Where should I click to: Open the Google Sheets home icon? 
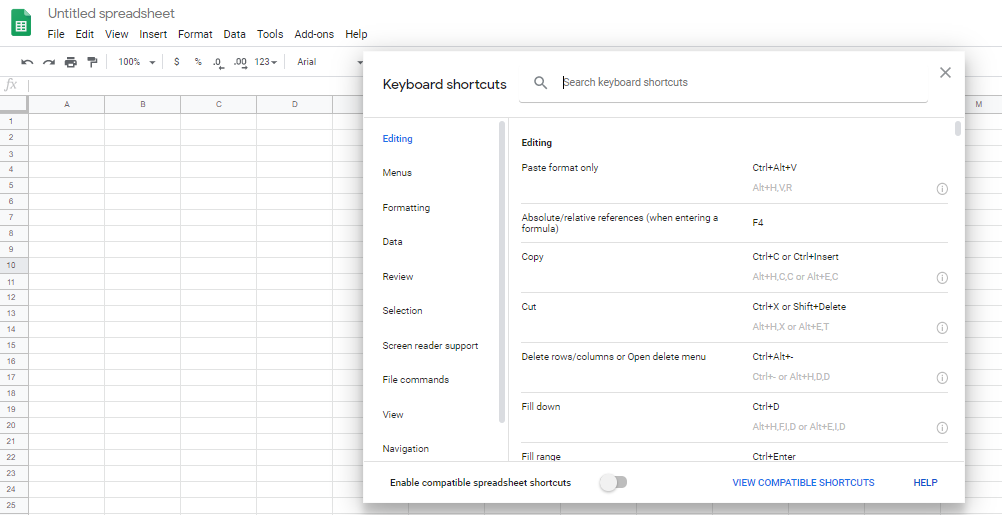[21, 23]
